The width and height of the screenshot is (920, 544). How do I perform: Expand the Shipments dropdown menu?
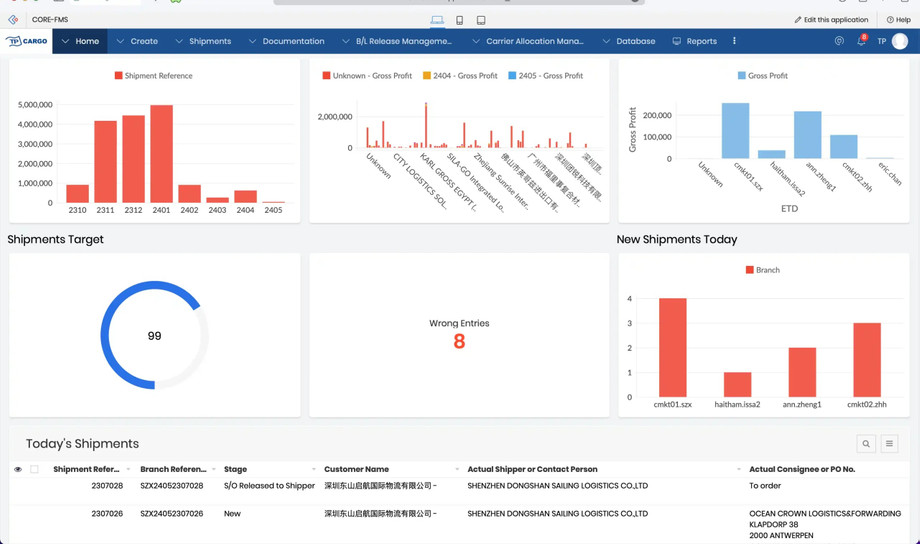pyautogui.click(x=203, y=42)
